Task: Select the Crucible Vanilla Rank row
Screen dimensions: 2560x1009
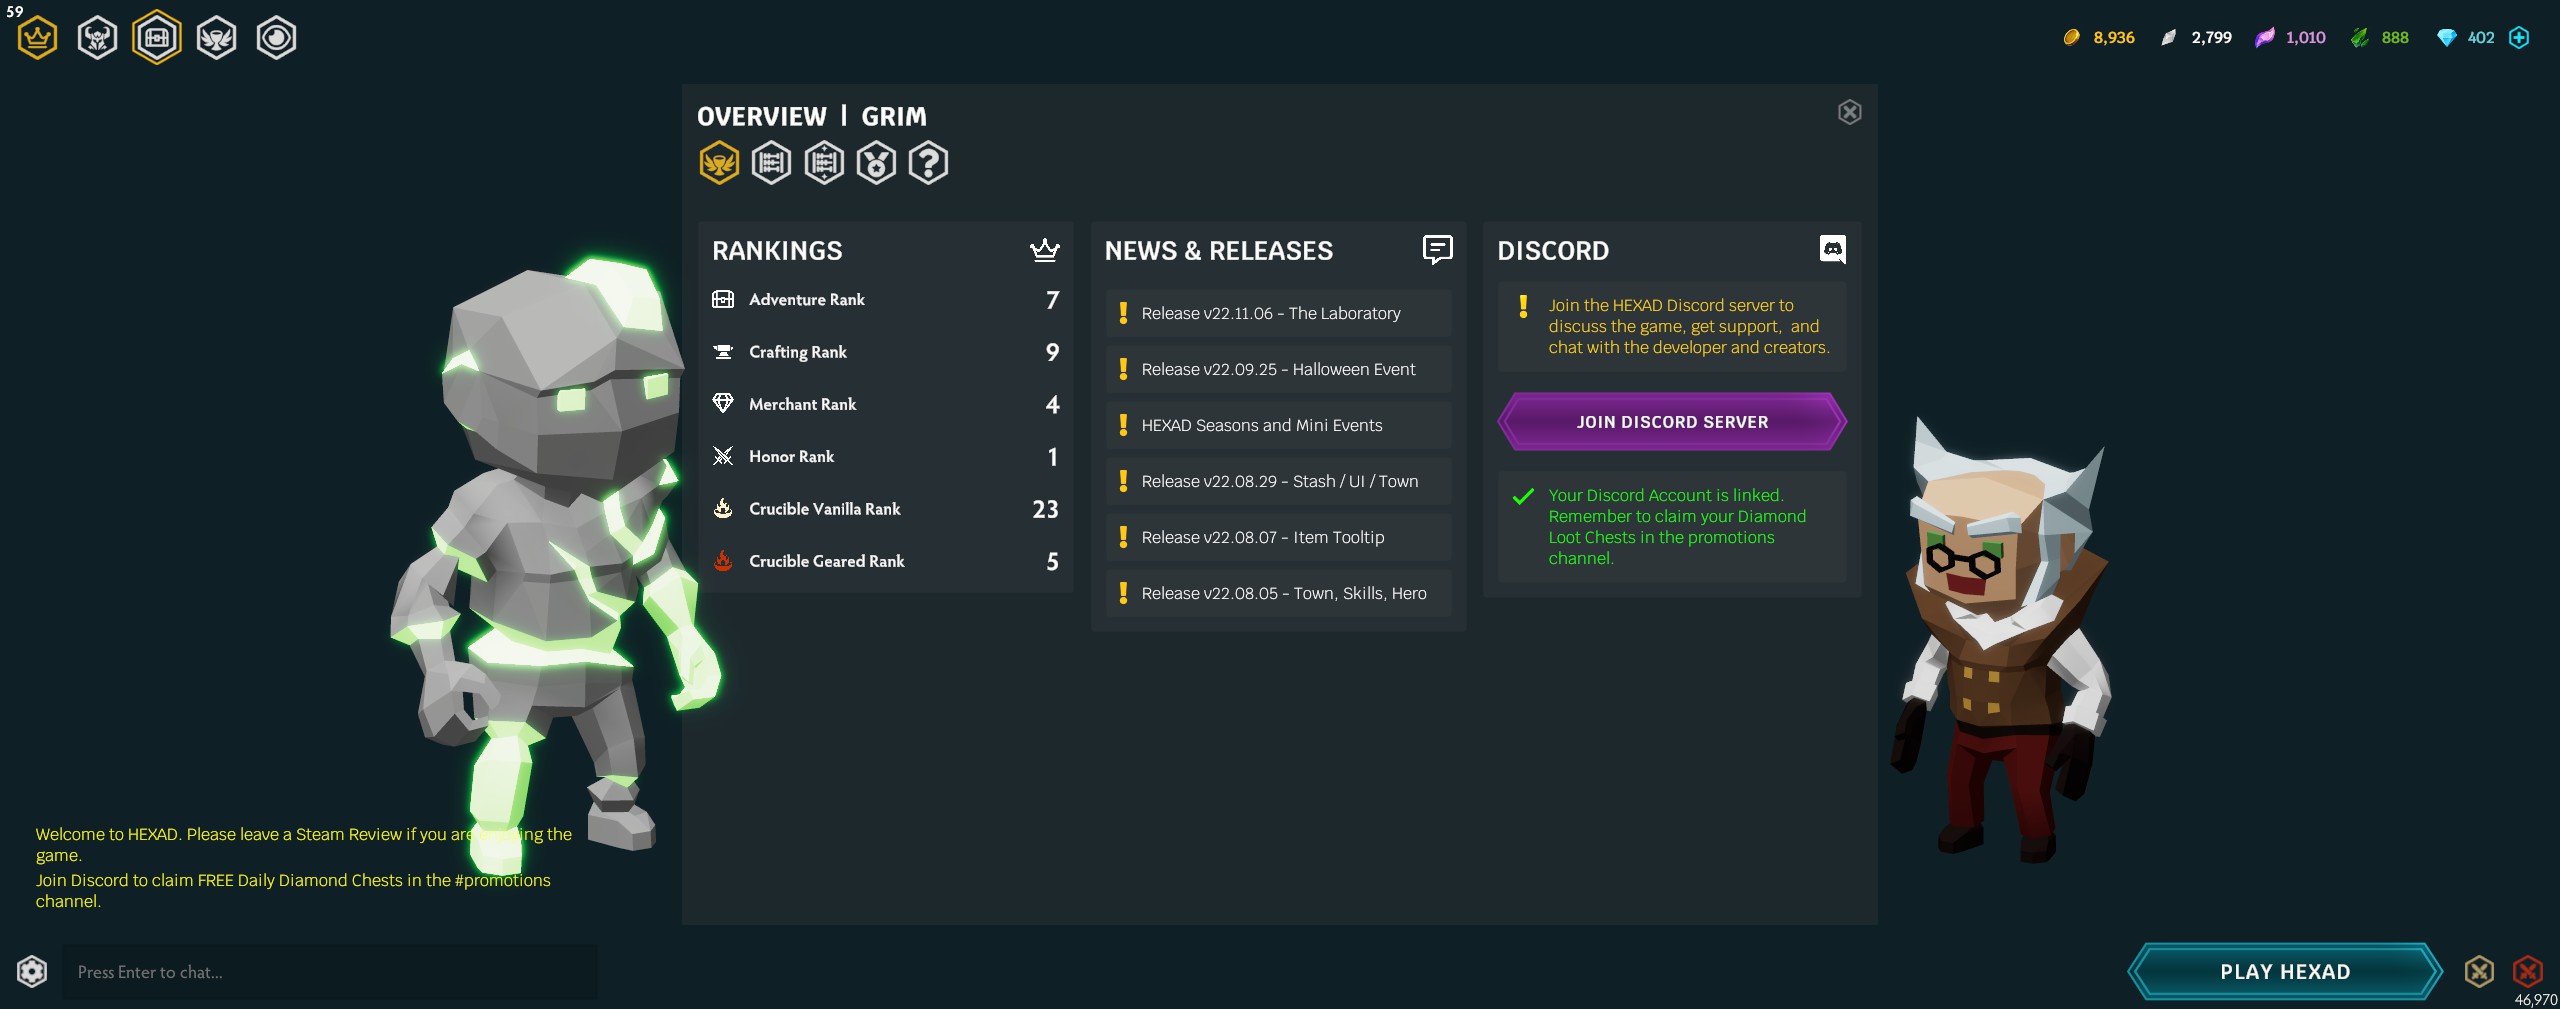Action: pyautogui.click(x=884, y=509)
